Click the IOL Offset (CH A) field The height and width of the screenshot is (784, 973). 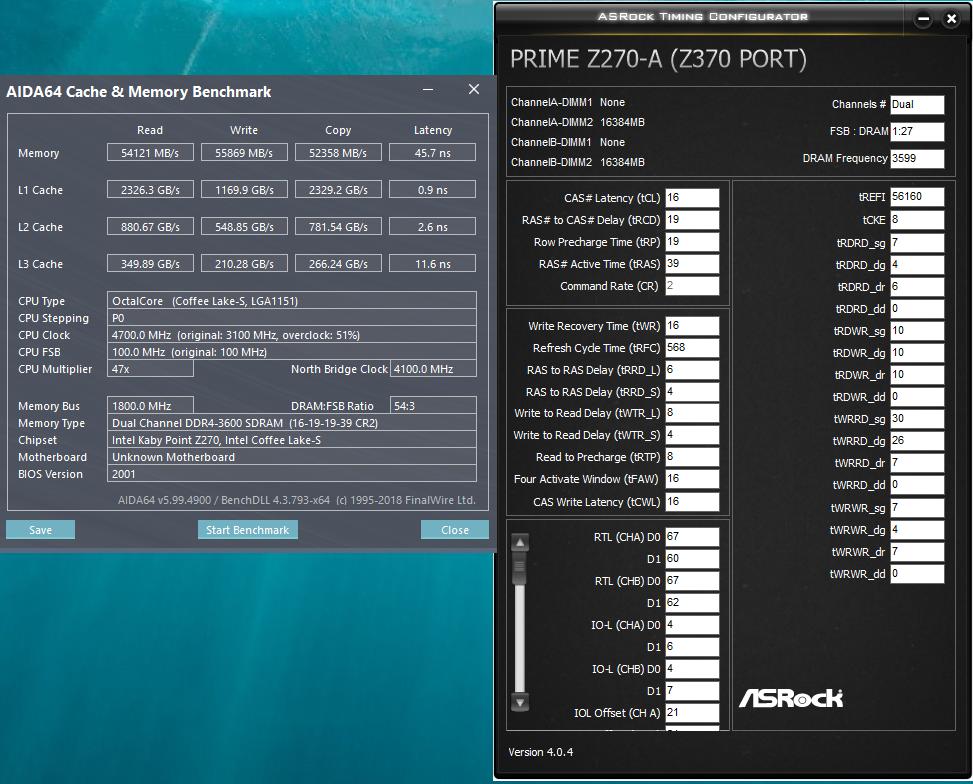pos(692,713)
